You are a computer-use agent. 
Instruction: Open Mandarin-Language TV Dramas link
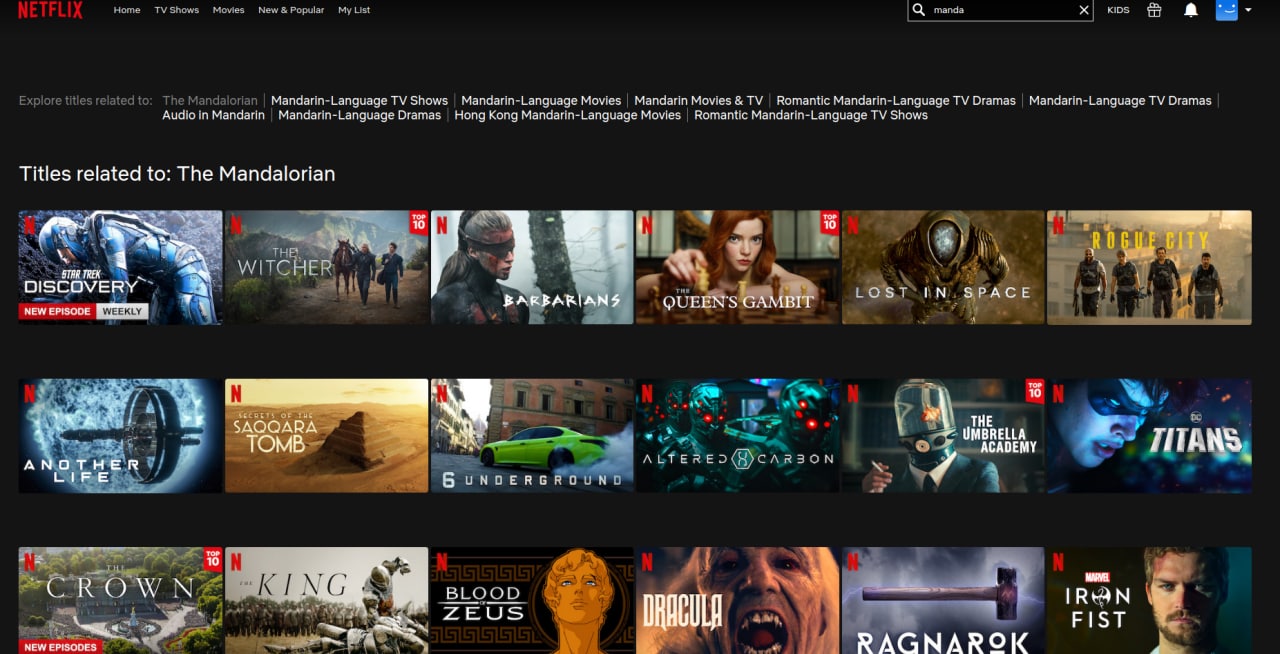coord(1120,100)
